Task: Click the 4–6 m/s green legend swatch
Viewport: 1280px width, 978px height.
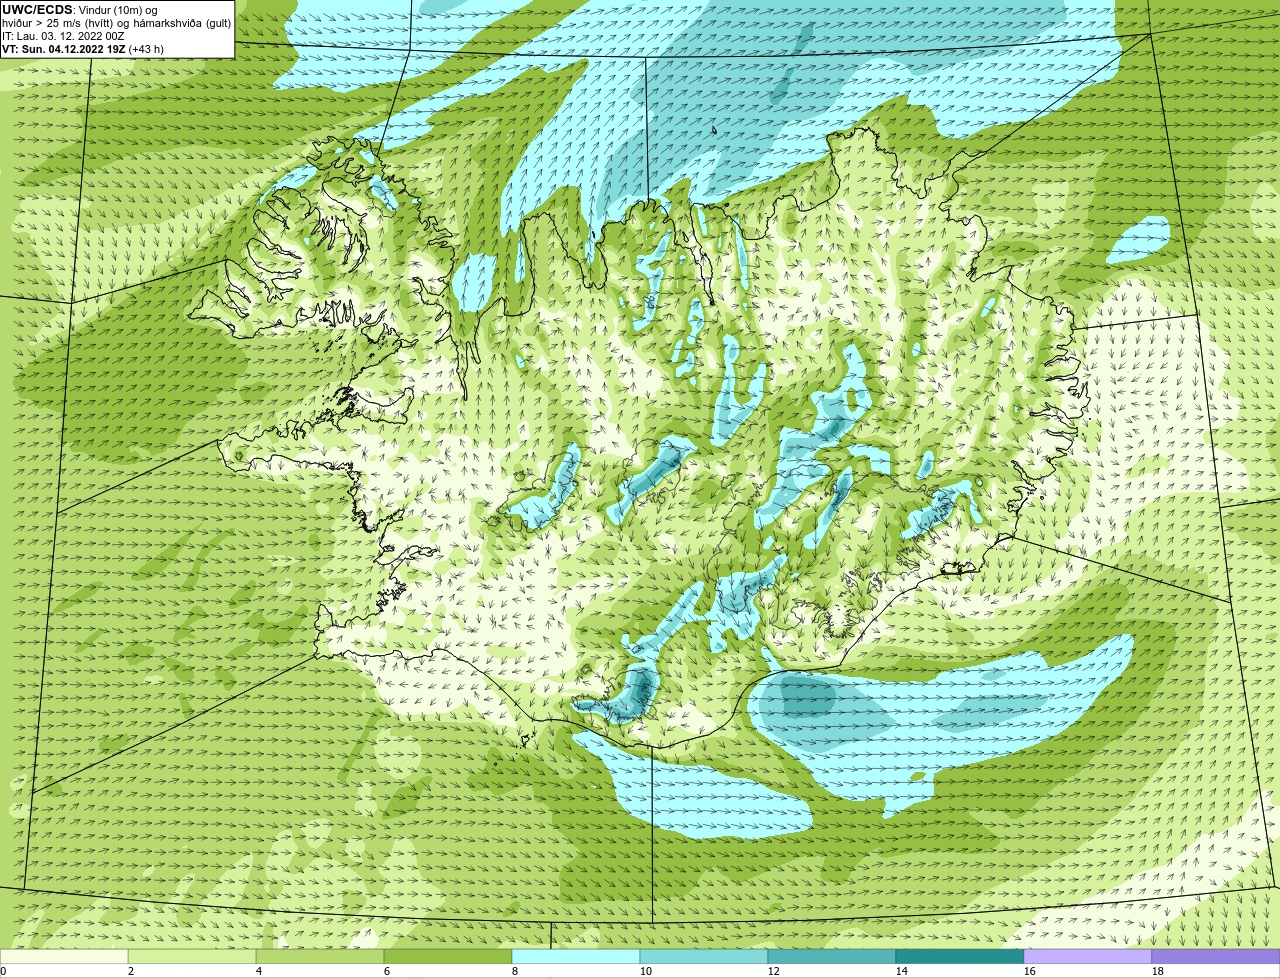Action: click(320, 956)
